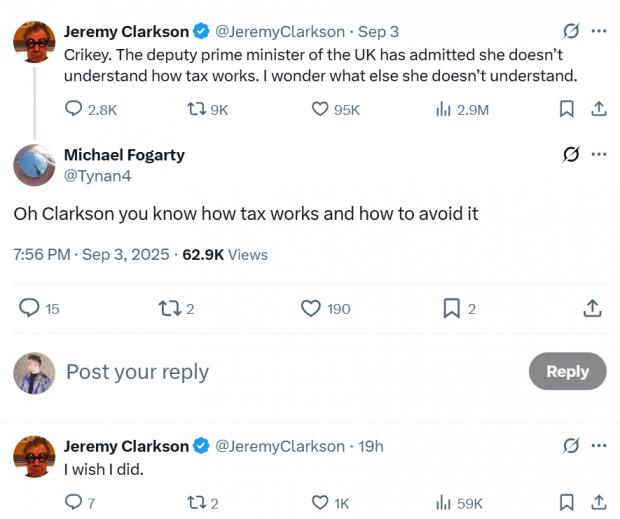This screenshot has width=620, height=519.
Task: Like Clarkson's original Sep 3 tweet
Action: tap(320, 109)
